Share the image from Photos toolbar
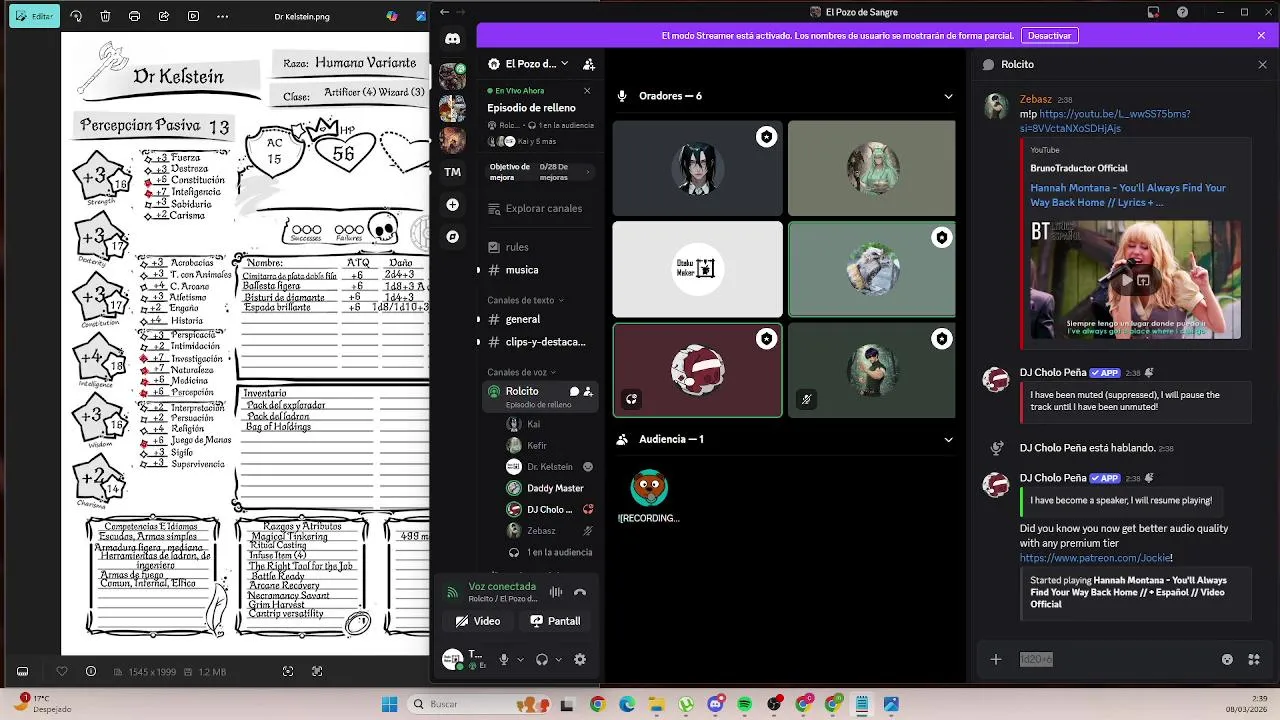The image size is (1280, 720). 164,16
